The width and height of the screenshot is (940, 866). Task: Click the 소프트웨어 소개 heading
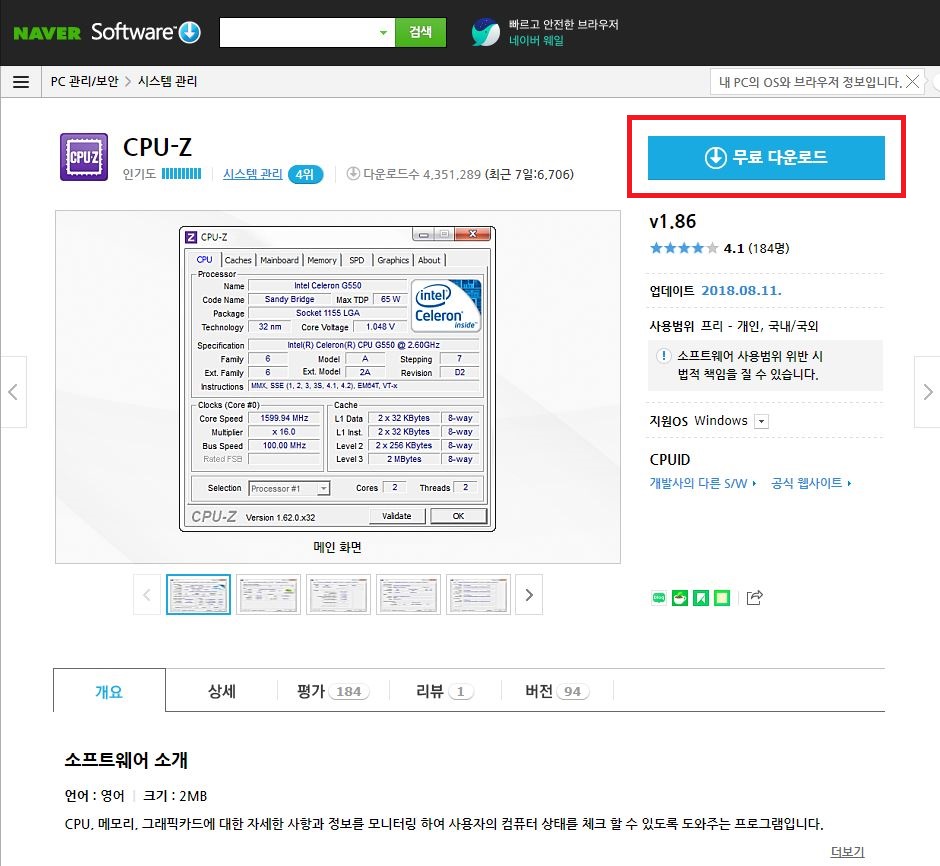[x=126, y=760]
